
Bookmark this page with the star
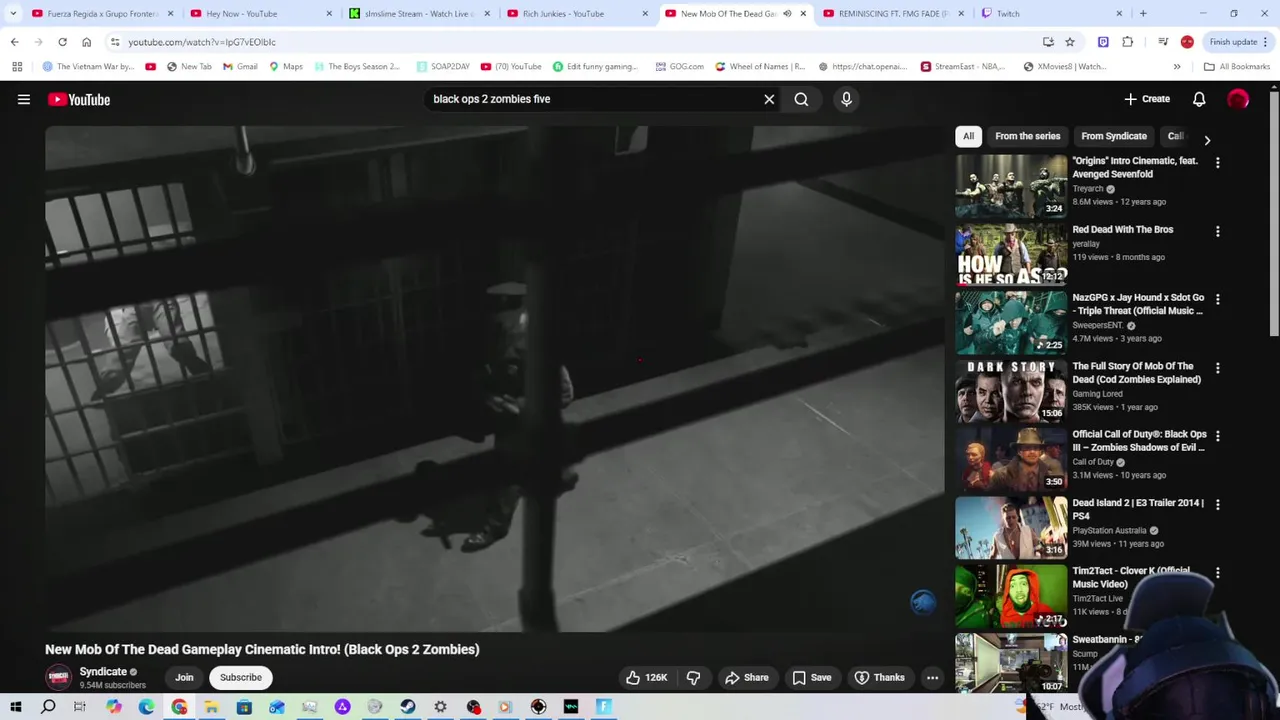pos(1070,42)
